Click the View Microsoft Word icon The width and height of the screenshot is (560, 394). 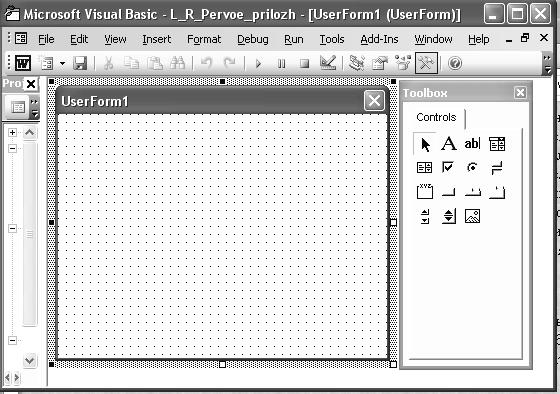[x=23, y=64]
